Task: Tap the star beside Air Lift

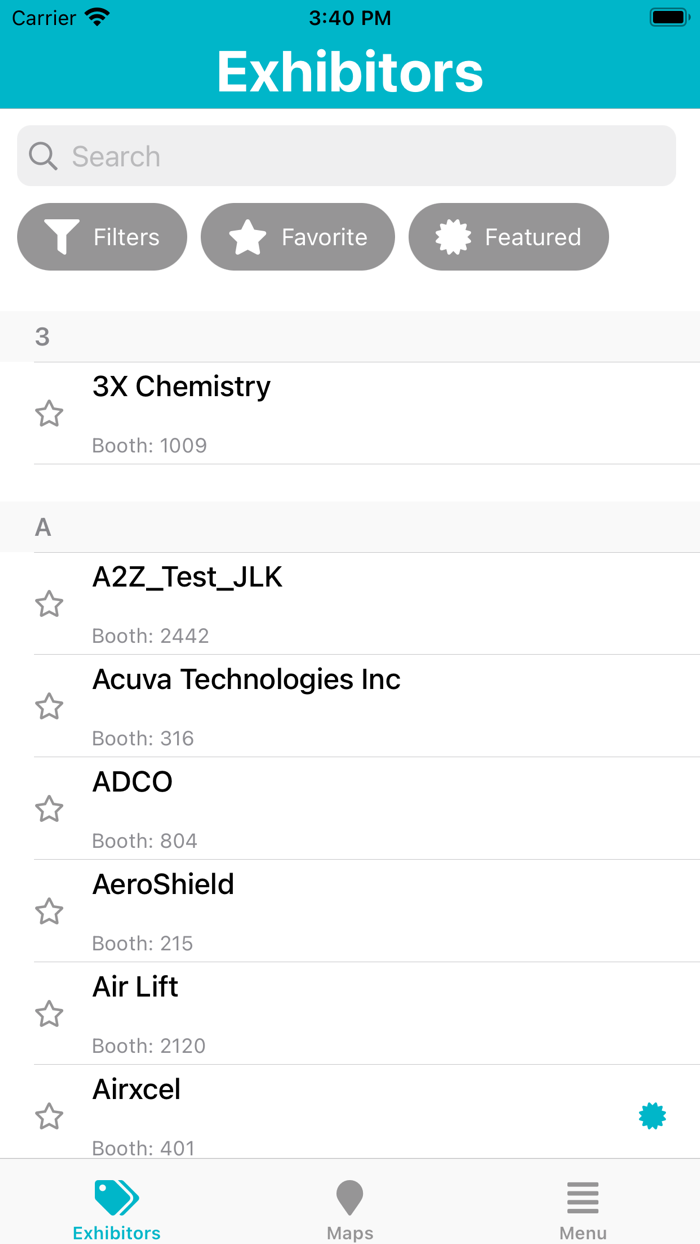Action: 49,1014
